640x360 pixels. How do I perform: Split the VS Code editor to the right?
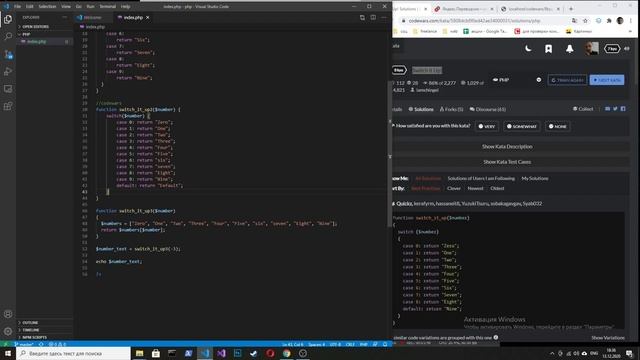click(373, 18)
